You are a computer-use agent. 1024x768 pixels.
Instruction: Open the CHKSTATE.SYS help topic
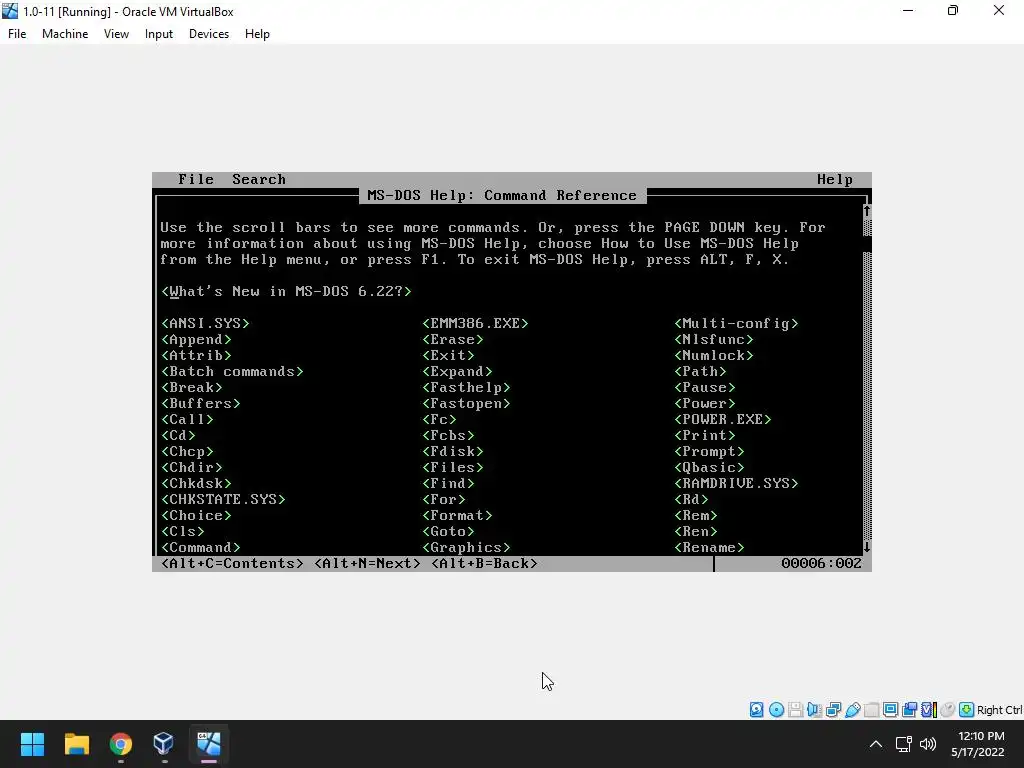223,500
